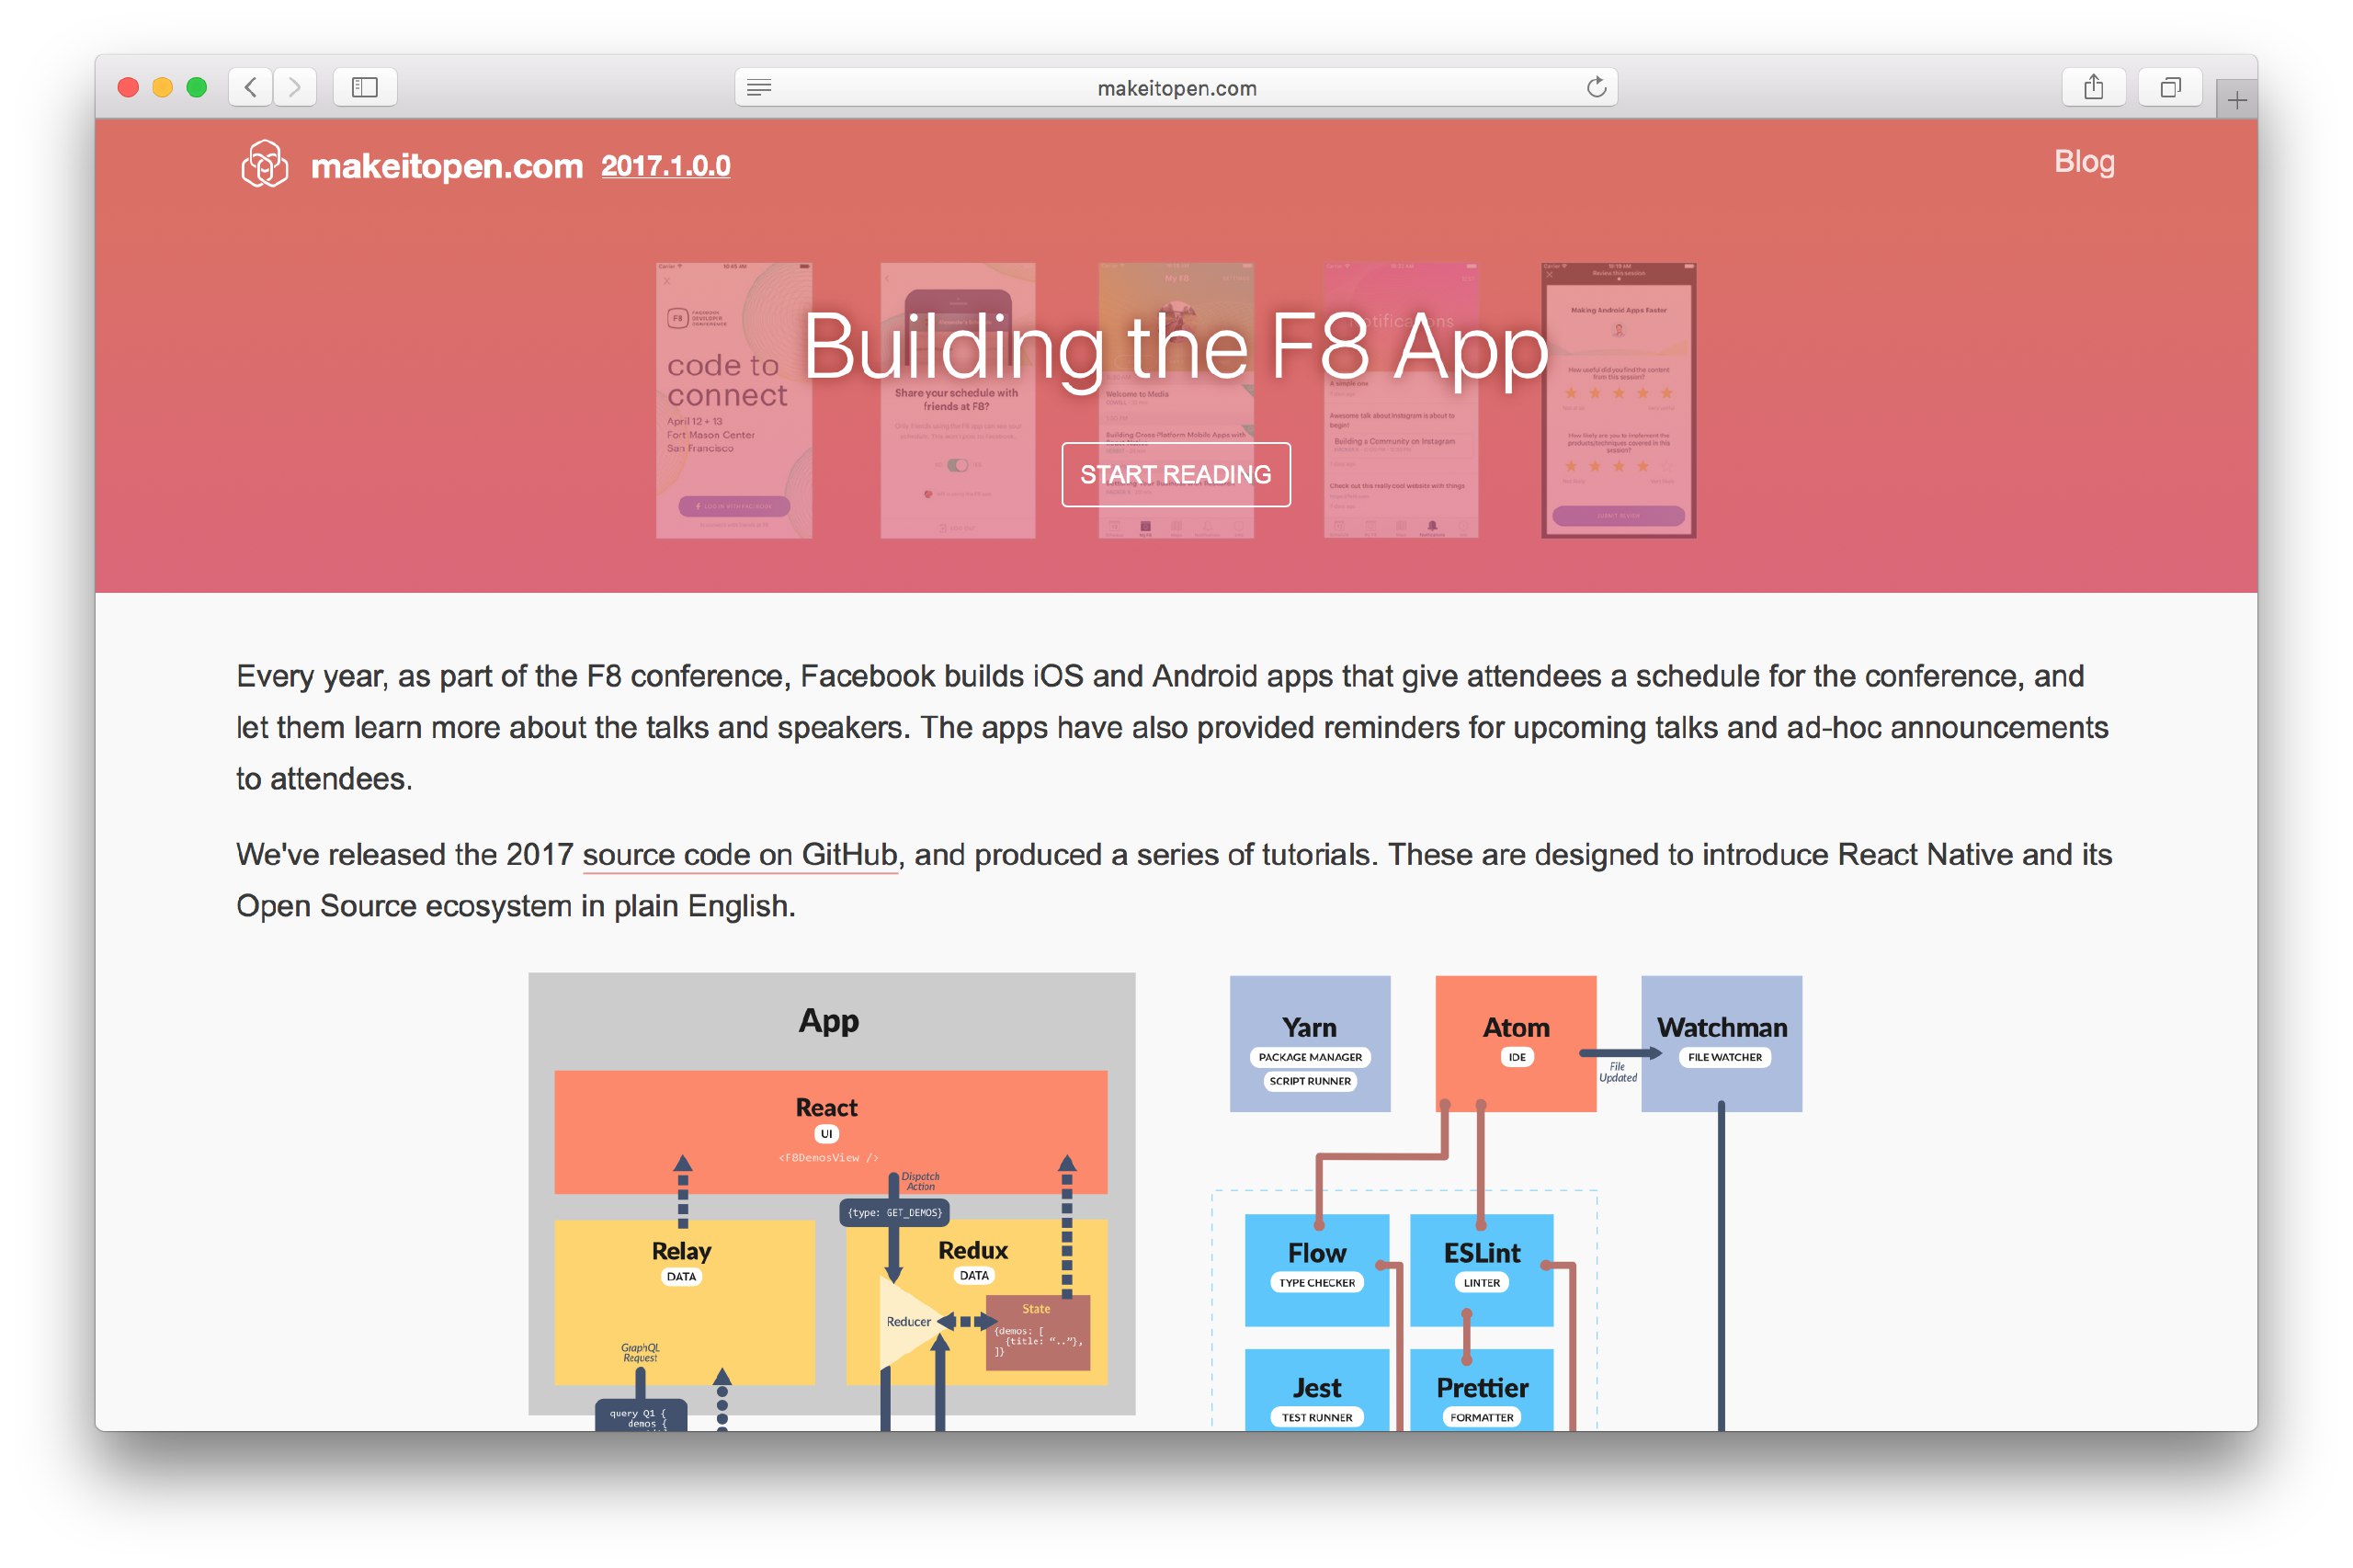Click the {type: GET_DEMOS} action label
Screen dimensions: 2353x1568
(894, 1212)
